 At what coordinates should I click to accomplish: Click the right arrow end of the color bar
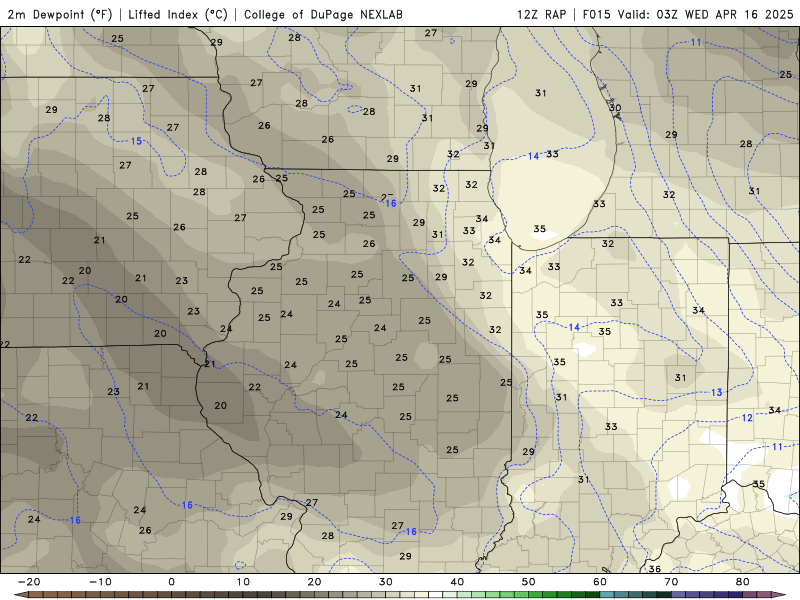pyautogui.click(x=779, y=595)
